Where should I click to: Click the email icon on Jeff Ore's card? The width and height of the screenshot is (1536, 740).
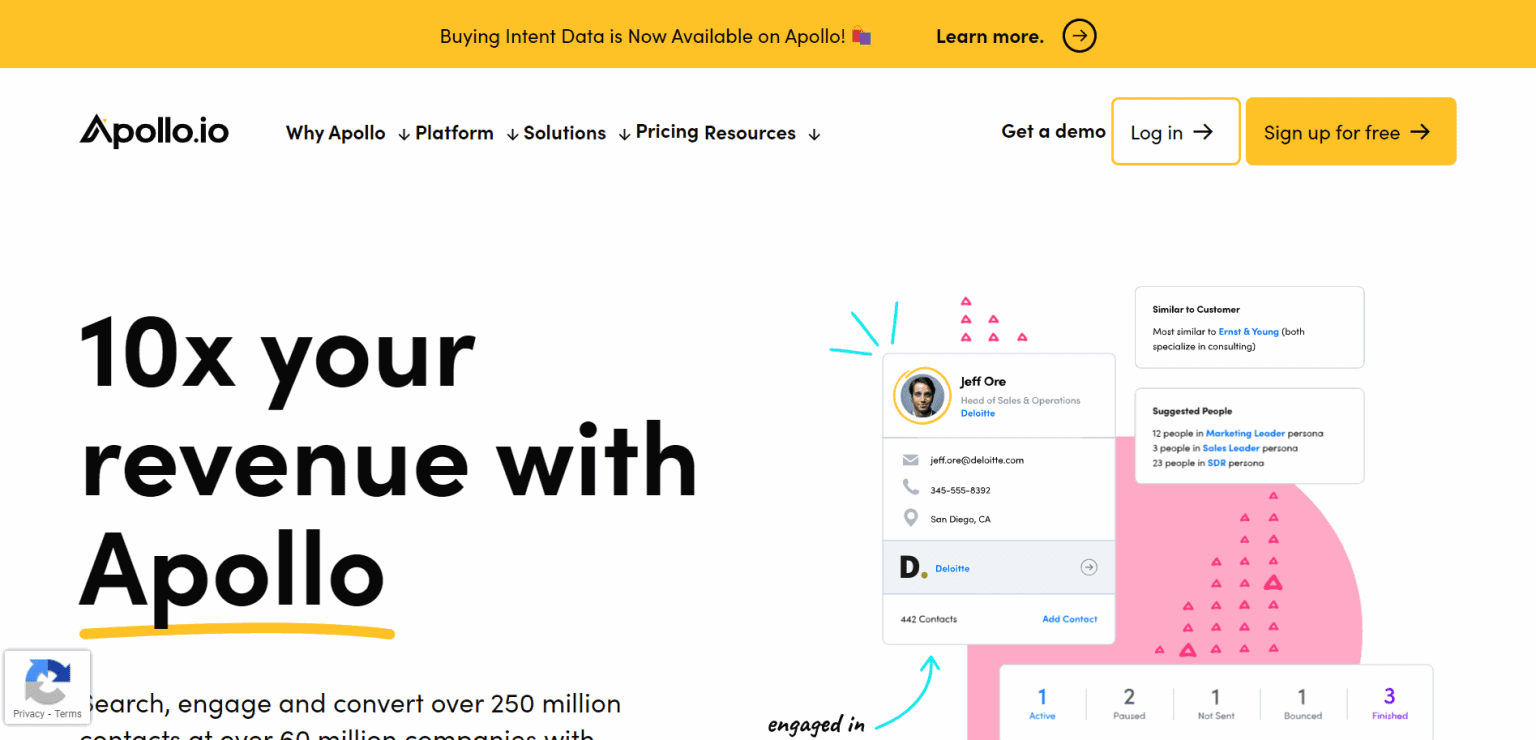point(909,459)
